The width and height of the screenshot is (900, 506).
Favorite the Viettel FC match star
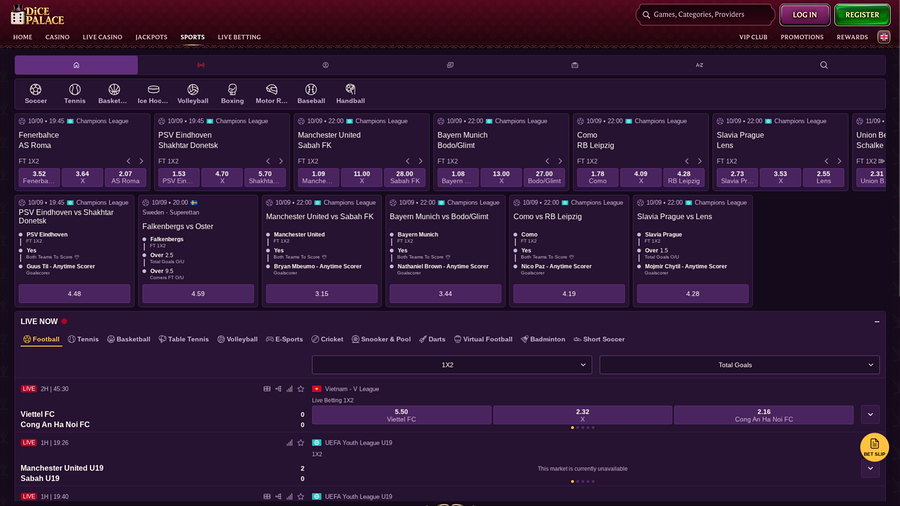(301, 389)
